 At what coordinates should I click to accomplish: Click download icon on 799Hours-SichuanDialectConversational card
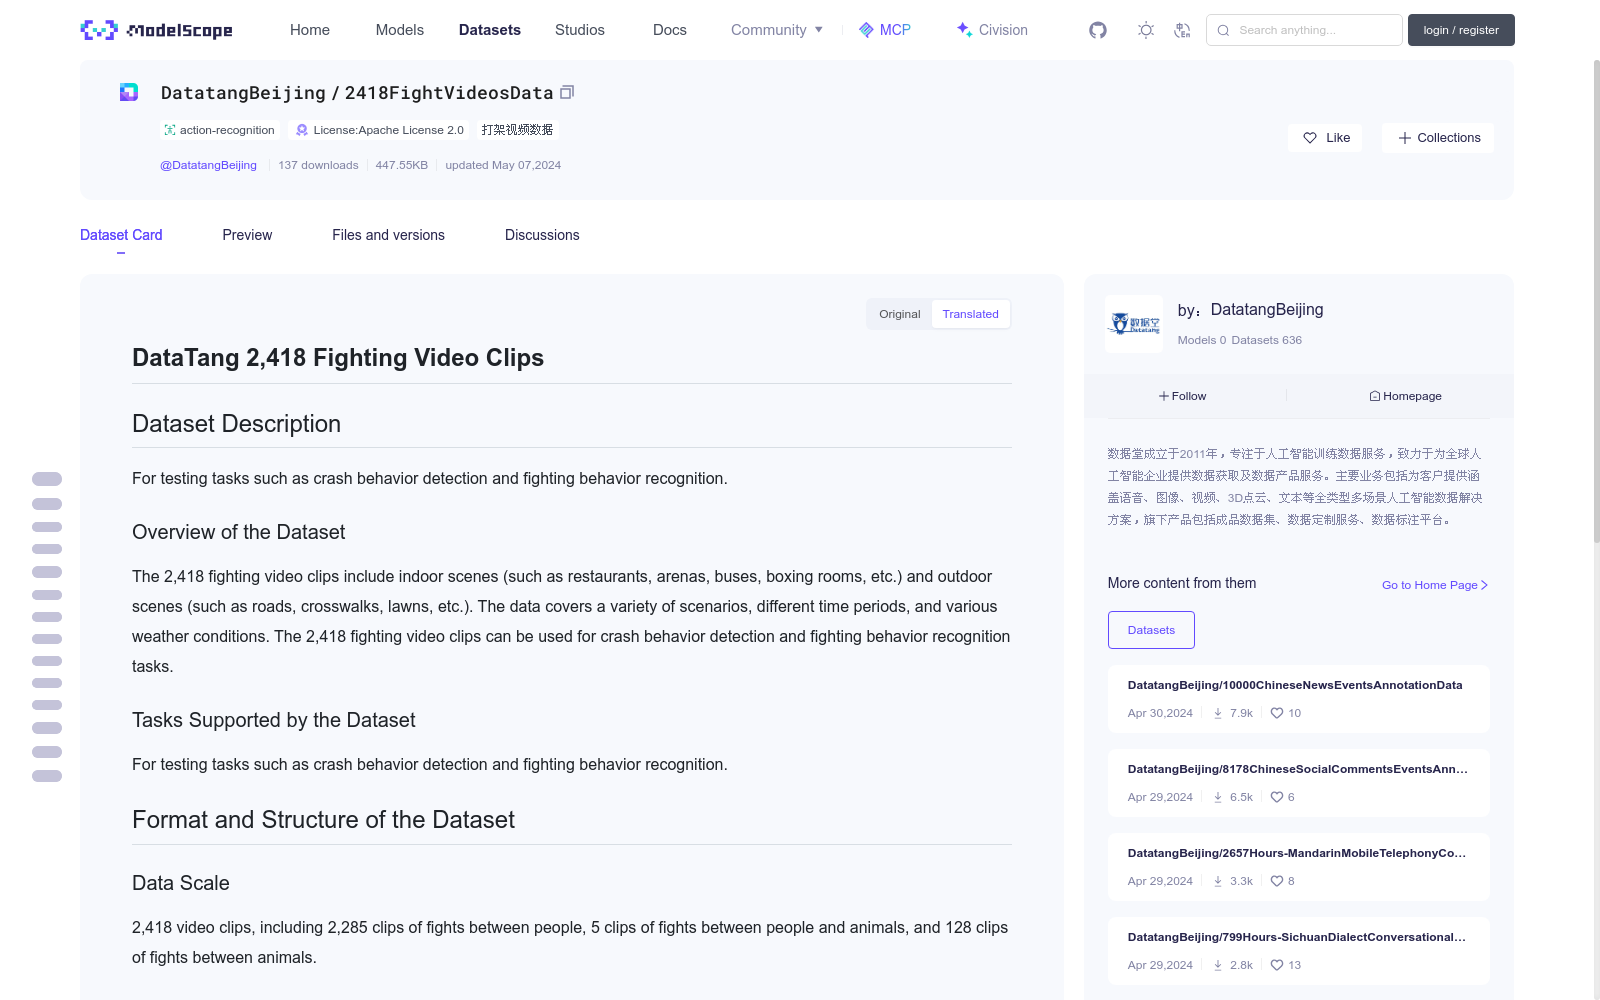(1218, 965)
